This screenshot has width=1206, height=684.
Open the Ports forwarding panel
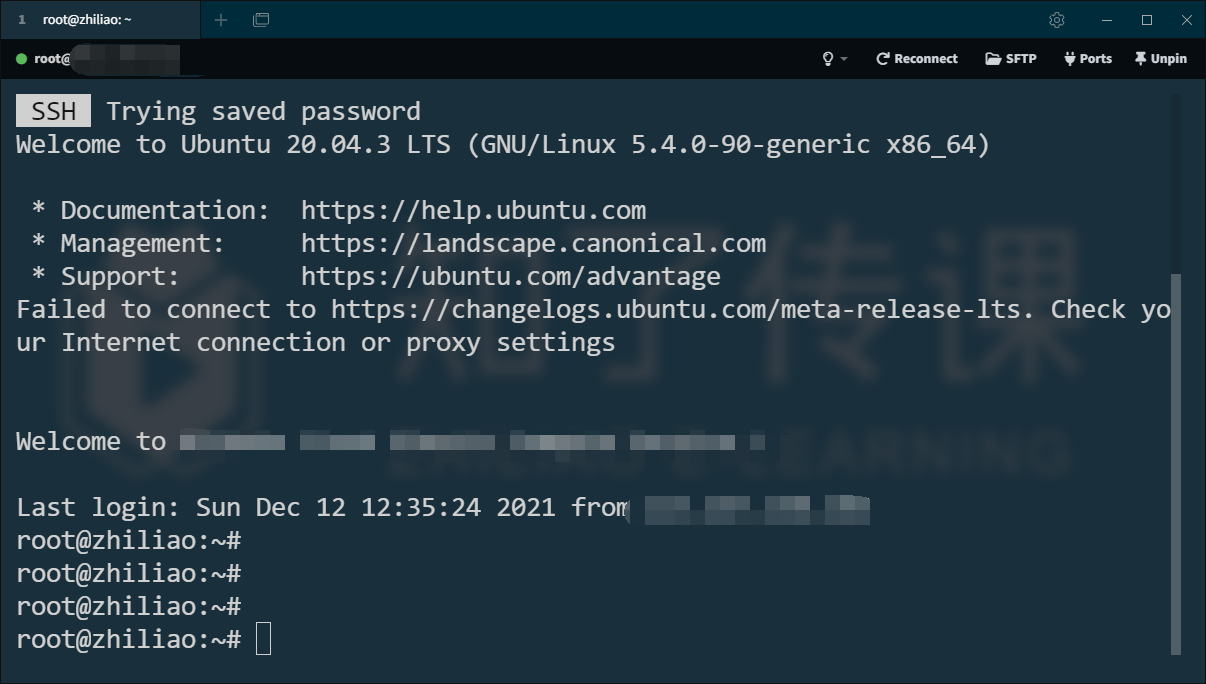click(1088, 59)
